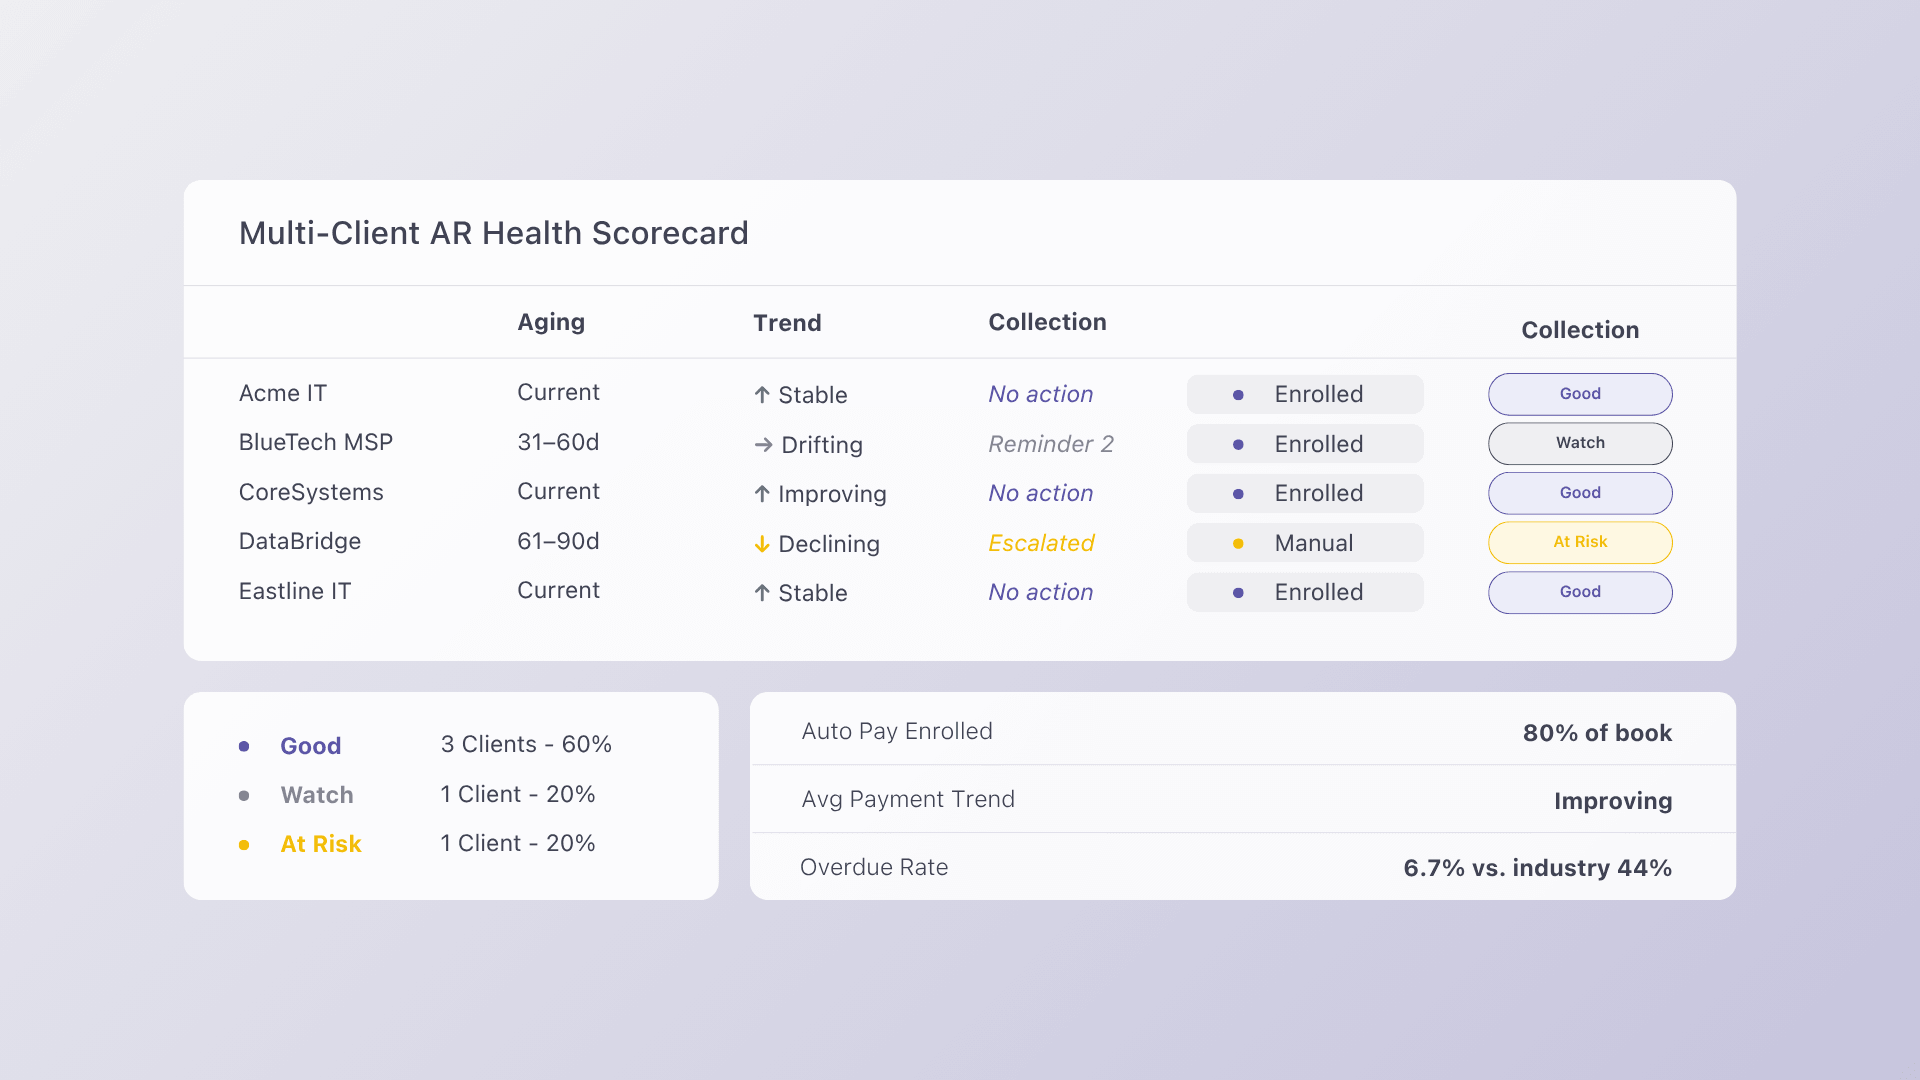This screenshot has width=1920, height=1080.
Task: Click the yellow dot in the Manual pill
Action: 1238,544
